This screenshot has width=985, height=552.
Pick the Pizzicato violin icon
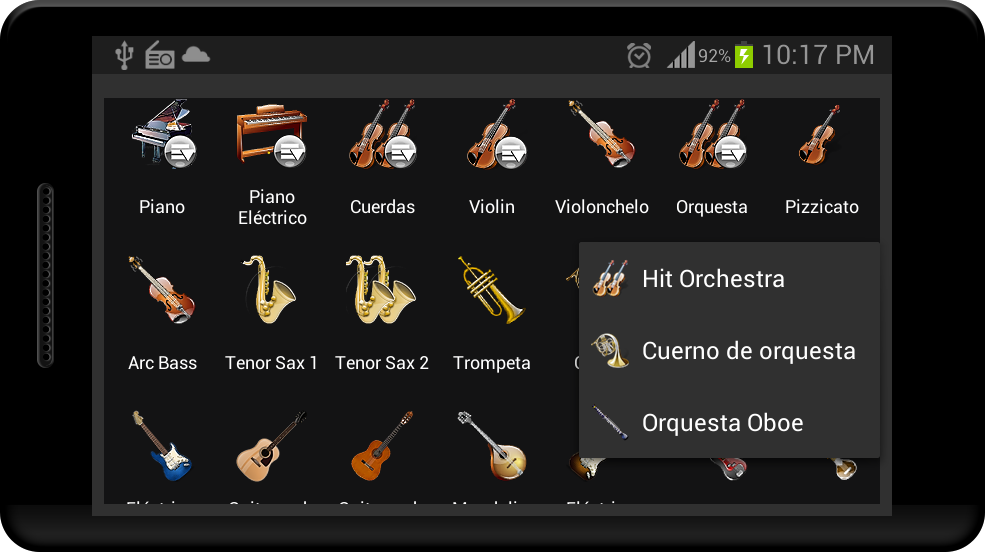(820, 134)
